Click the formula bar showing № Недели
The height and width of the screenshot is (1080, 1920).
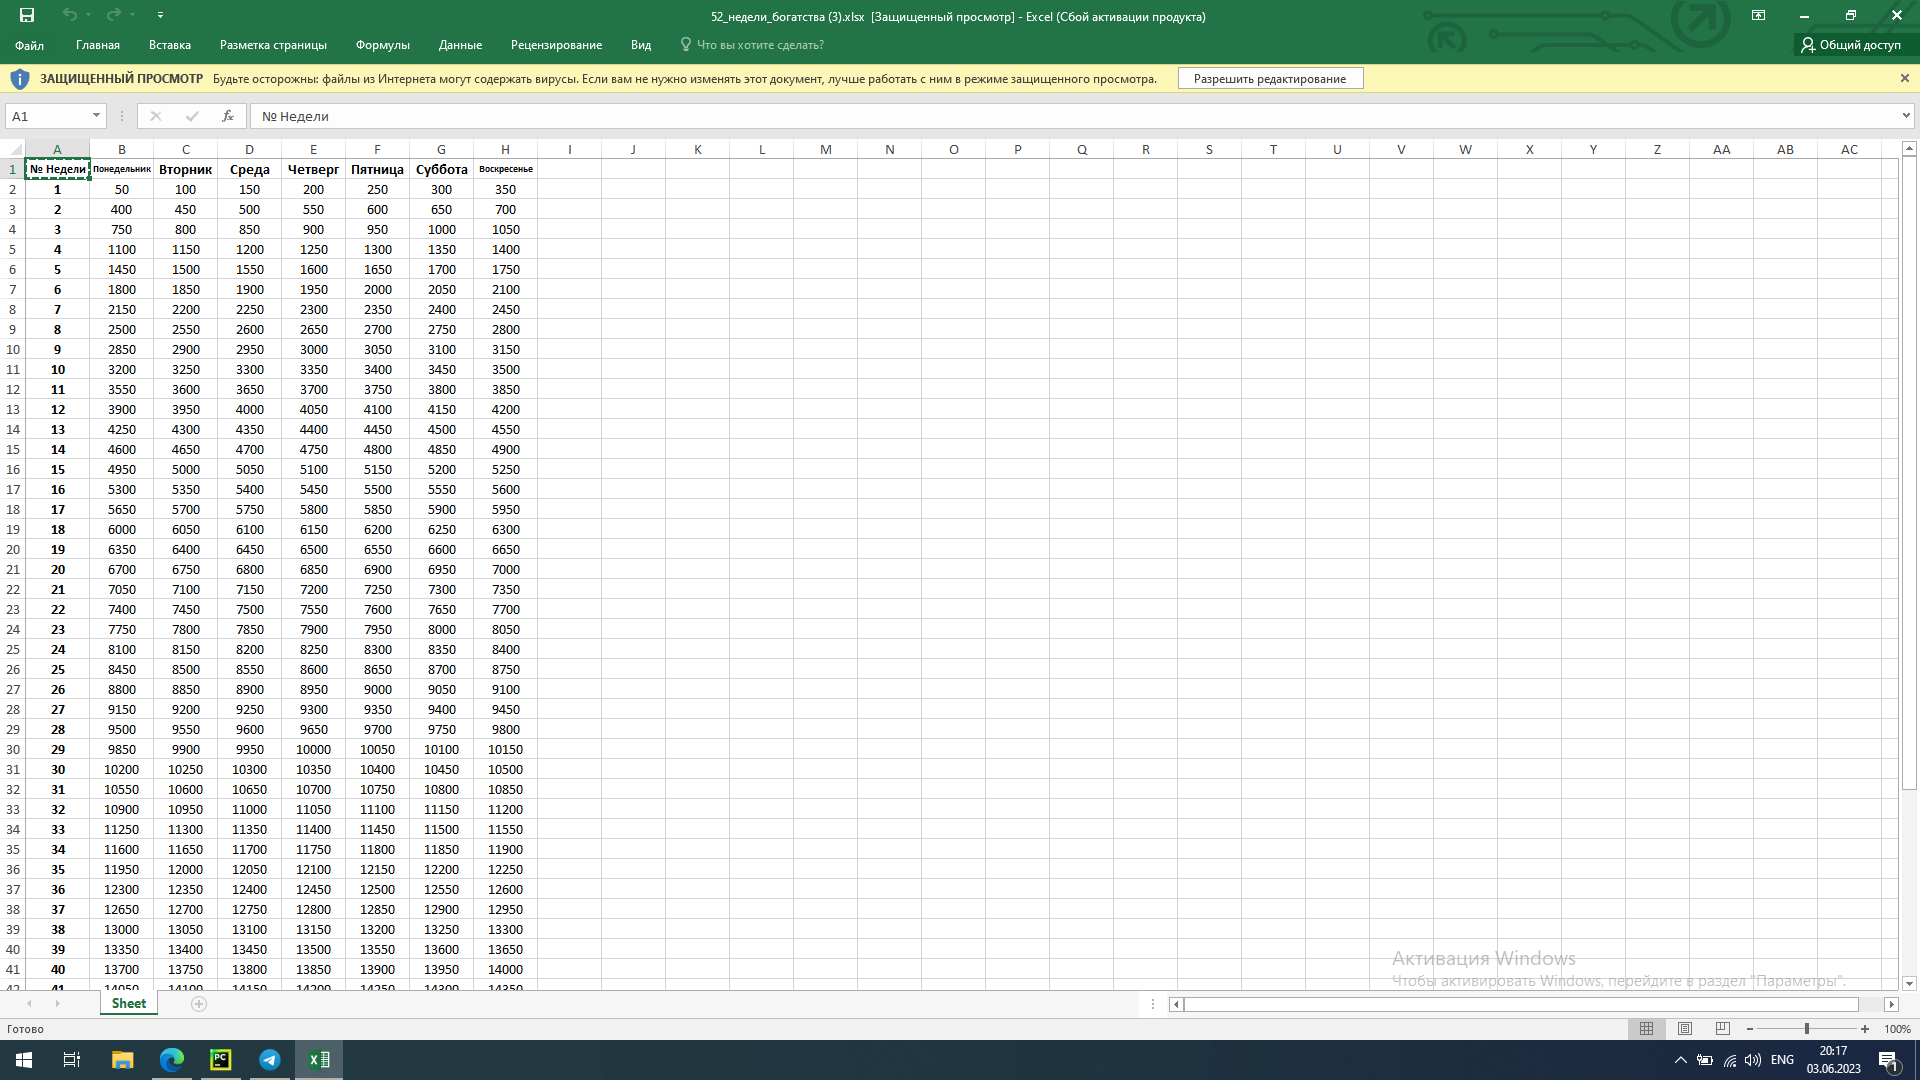coord(1075,116)
